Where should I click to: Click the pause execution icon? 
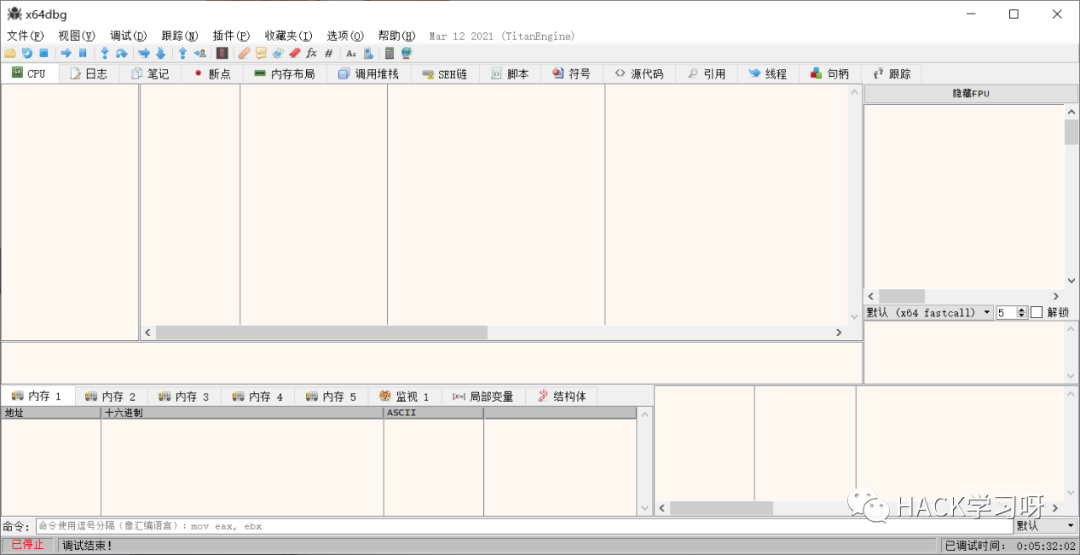coord(83,53)
